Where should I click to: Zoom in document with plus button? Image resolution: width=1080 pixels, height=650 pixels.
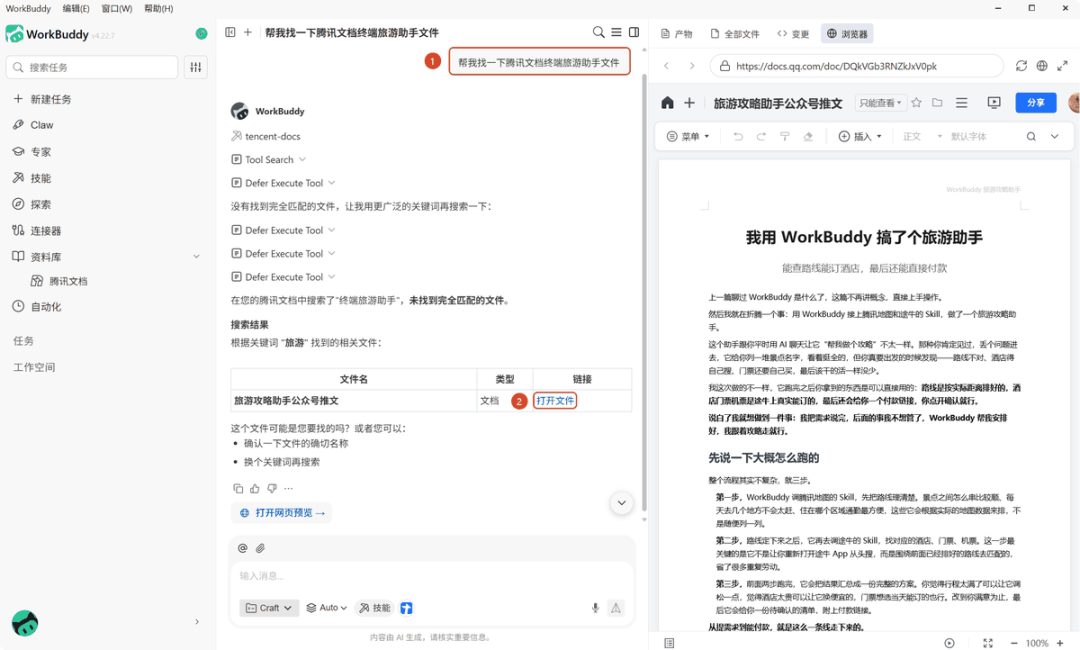(1060, 643)
